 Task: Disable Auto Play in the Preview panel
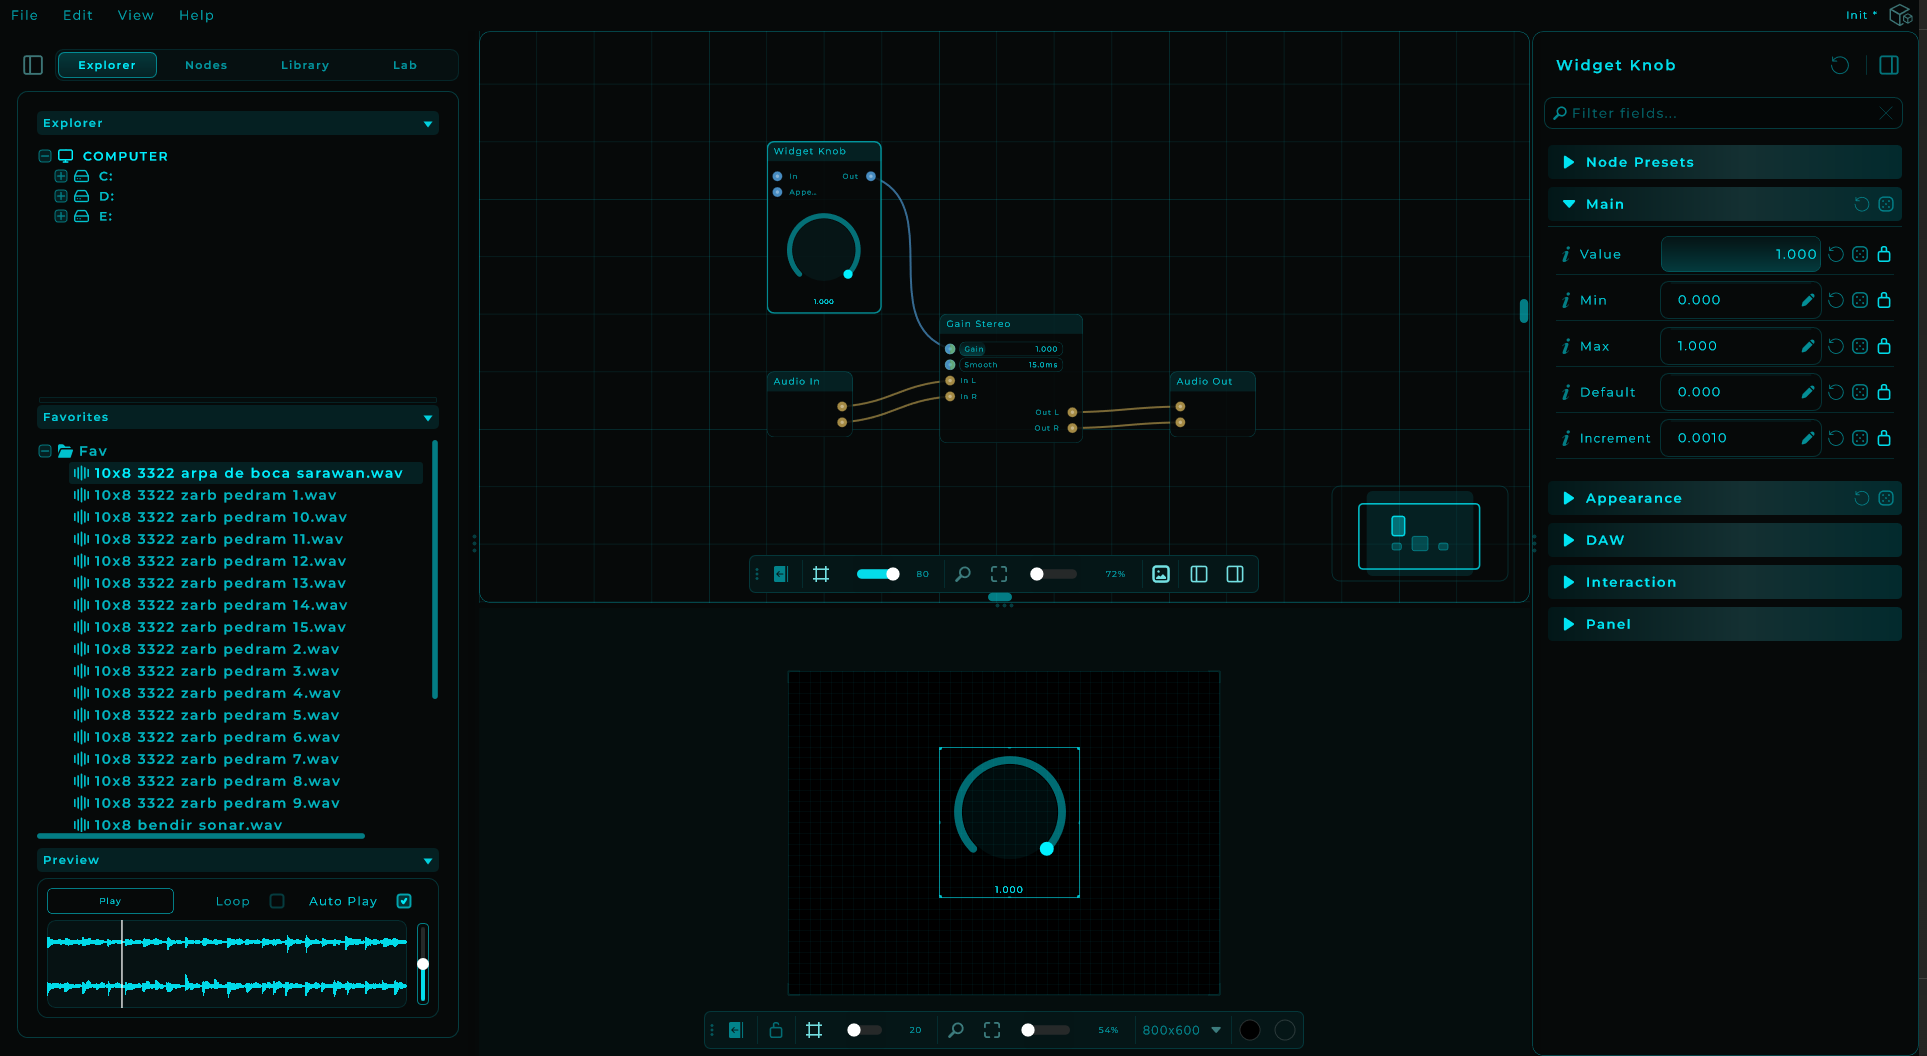coord(404,901)
